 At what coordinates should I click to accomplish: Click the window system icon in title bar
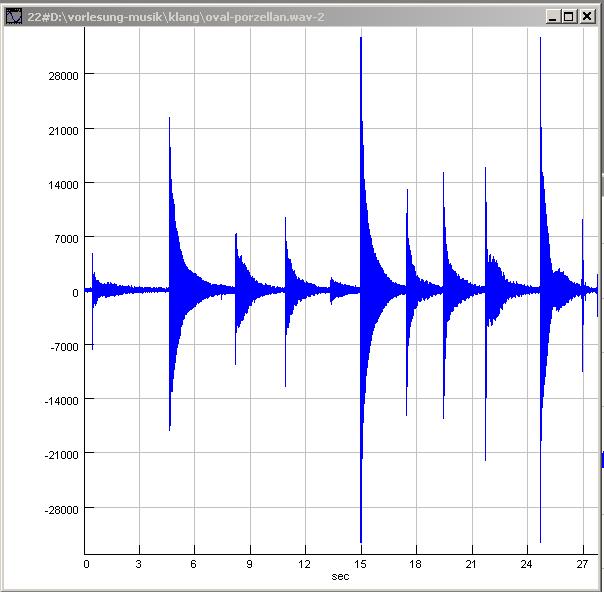(x=14, y=16)
